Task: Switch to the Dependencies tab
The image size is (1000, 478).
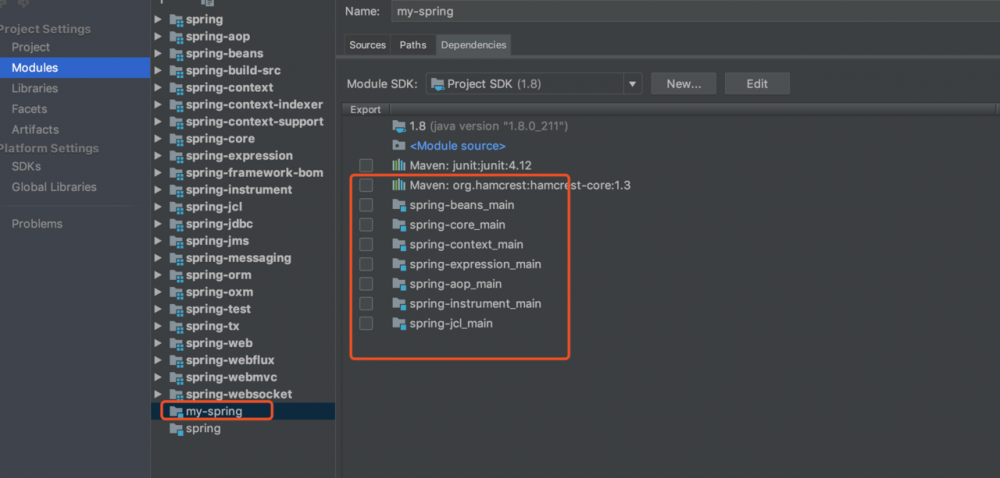Action: coord(474,45)
